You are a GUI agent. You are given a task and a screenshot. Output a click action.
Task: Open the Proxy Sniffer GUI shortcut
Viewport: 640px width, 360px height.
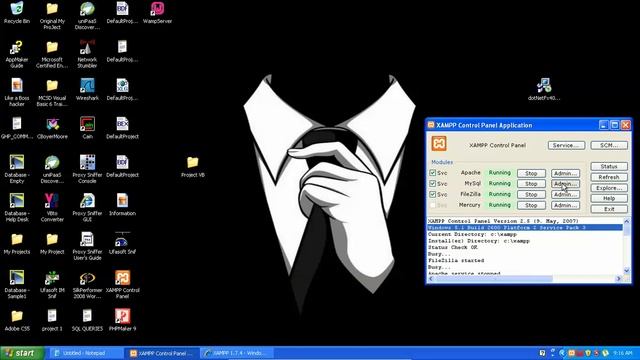pyautogui.click(x=87, y=207)
